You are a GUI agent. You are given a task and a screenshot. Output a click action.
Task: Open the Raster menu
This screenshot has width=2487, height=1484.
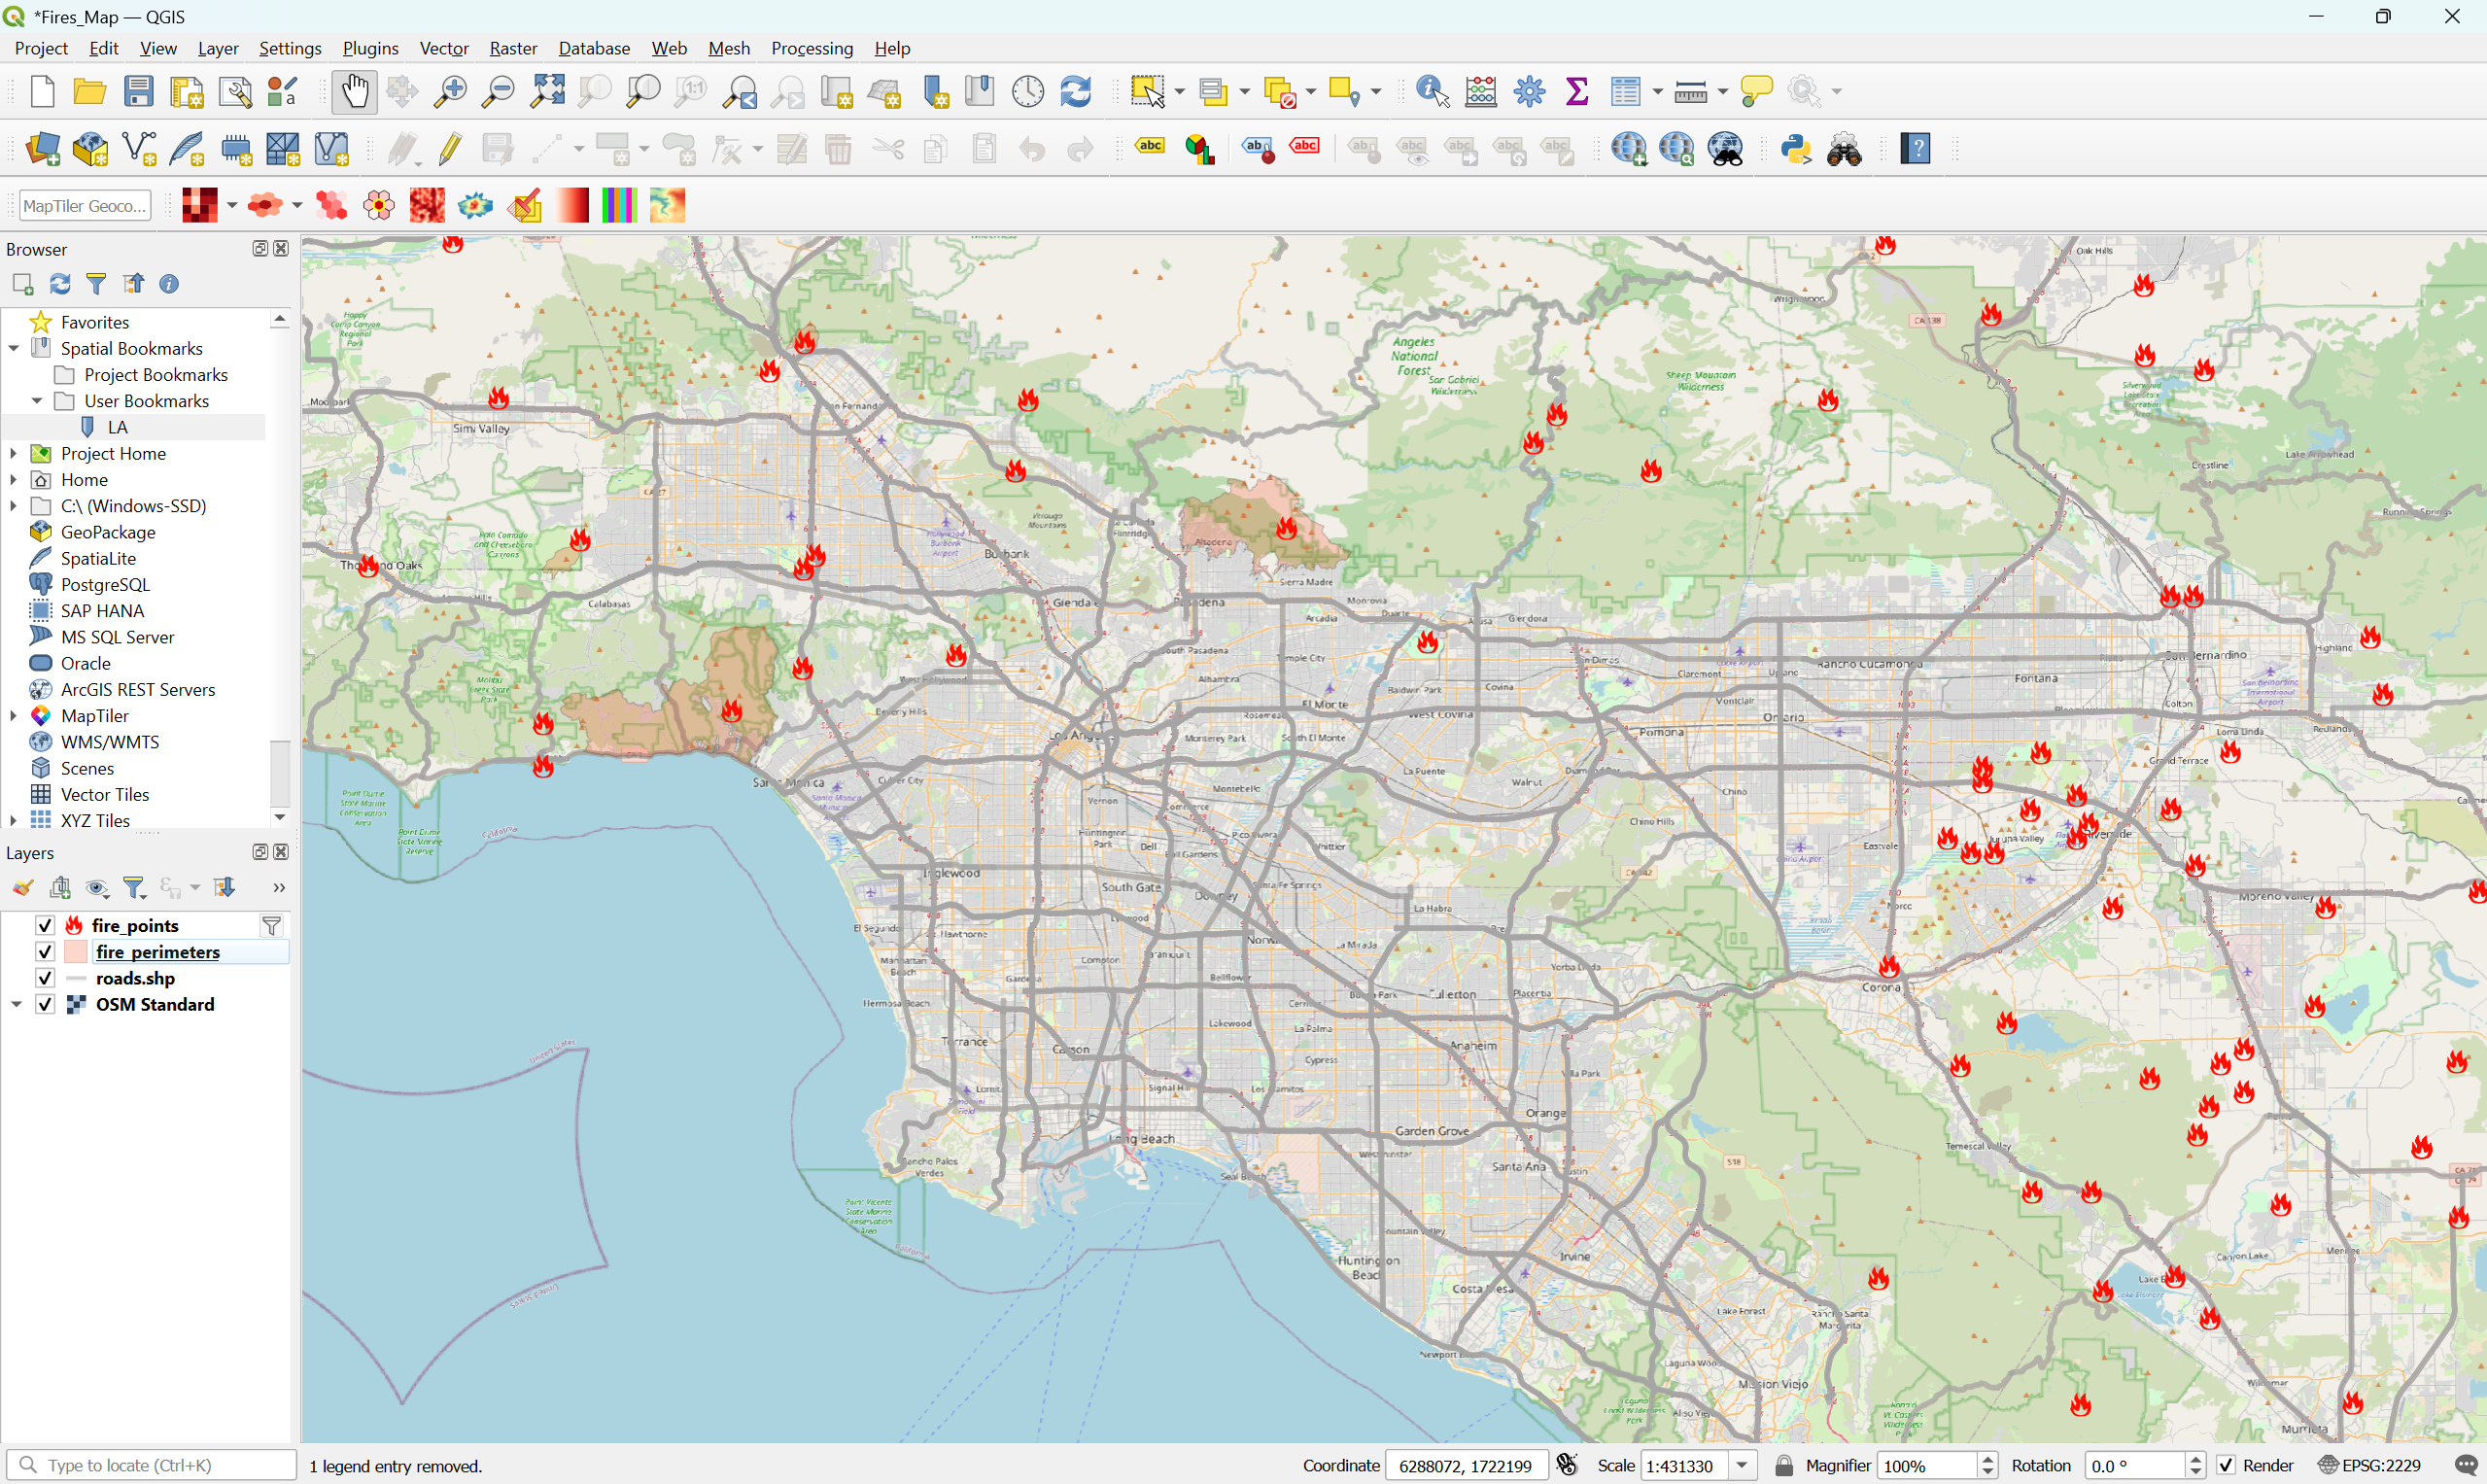pos(513,48)
